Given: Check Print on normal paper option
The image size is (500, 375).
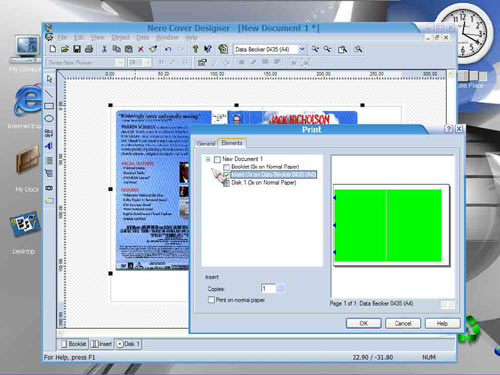Looking at the screenshot, I should tap(211, 300).
